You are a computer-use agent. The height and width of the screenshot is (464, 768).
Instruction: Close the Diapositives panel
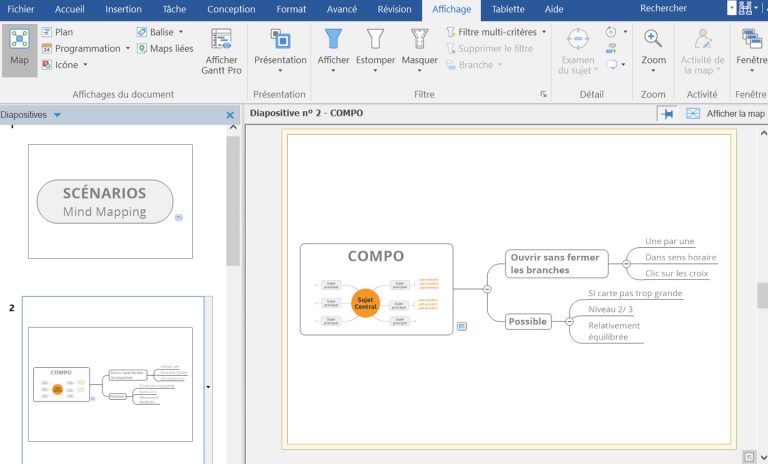pos(230,115)
